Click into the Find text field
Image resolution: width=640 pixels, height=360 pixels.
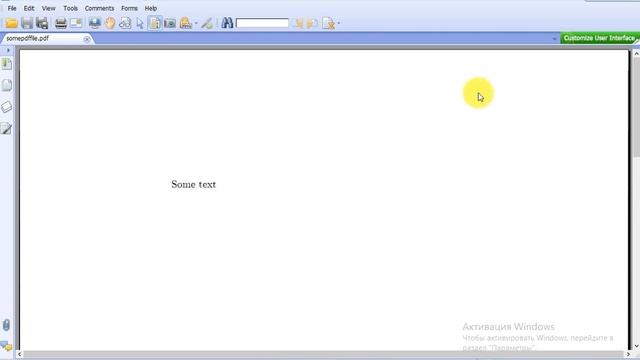pyautogui.click(x=262, y=23)
